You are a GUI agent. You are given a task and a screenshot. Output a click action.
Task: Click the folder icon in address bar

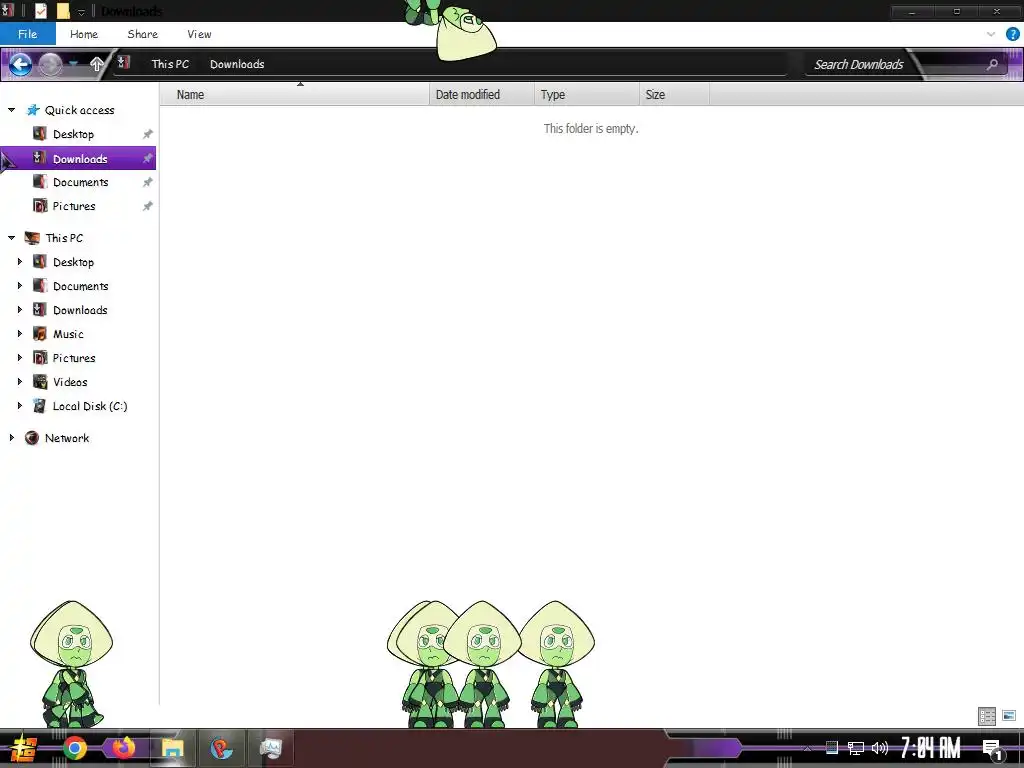click(123, 63)
